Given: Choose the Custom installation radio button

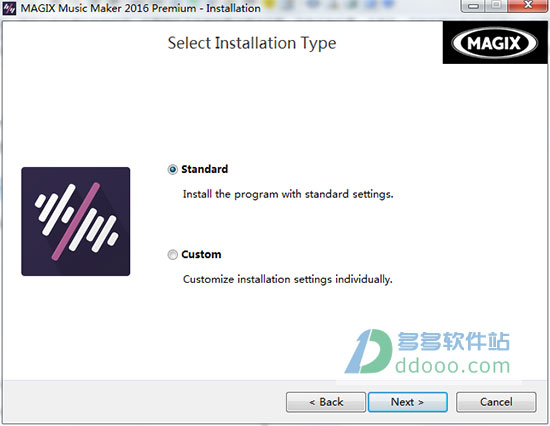Looking at the screenshot, I should [172, 255].
